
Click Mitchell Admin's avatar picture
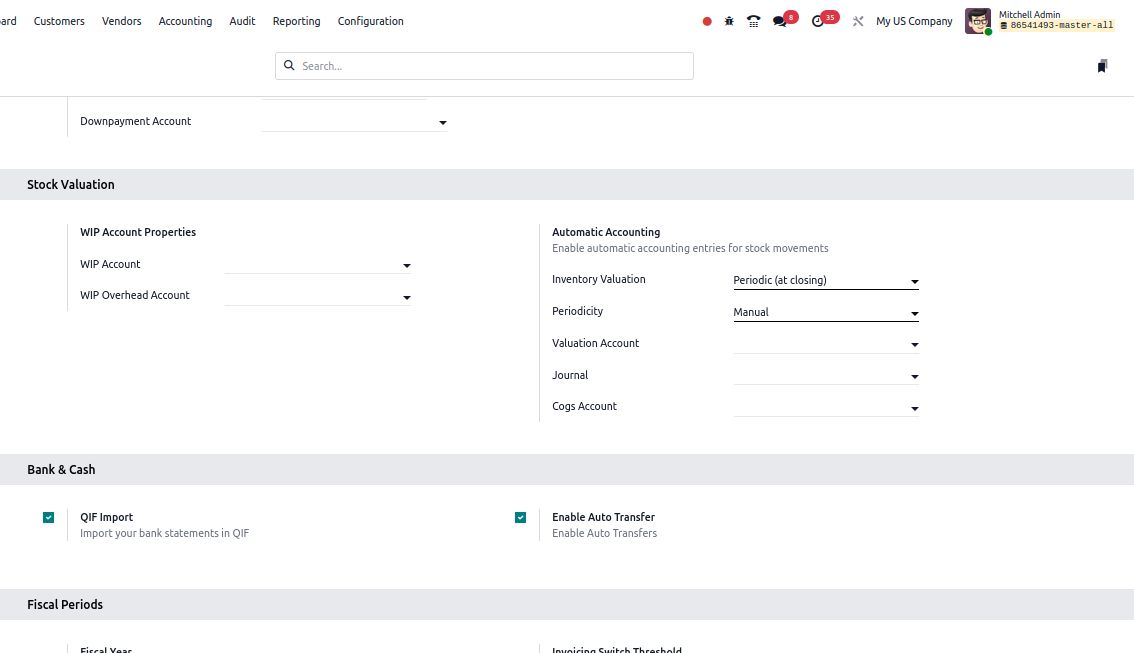coord(978,21)
